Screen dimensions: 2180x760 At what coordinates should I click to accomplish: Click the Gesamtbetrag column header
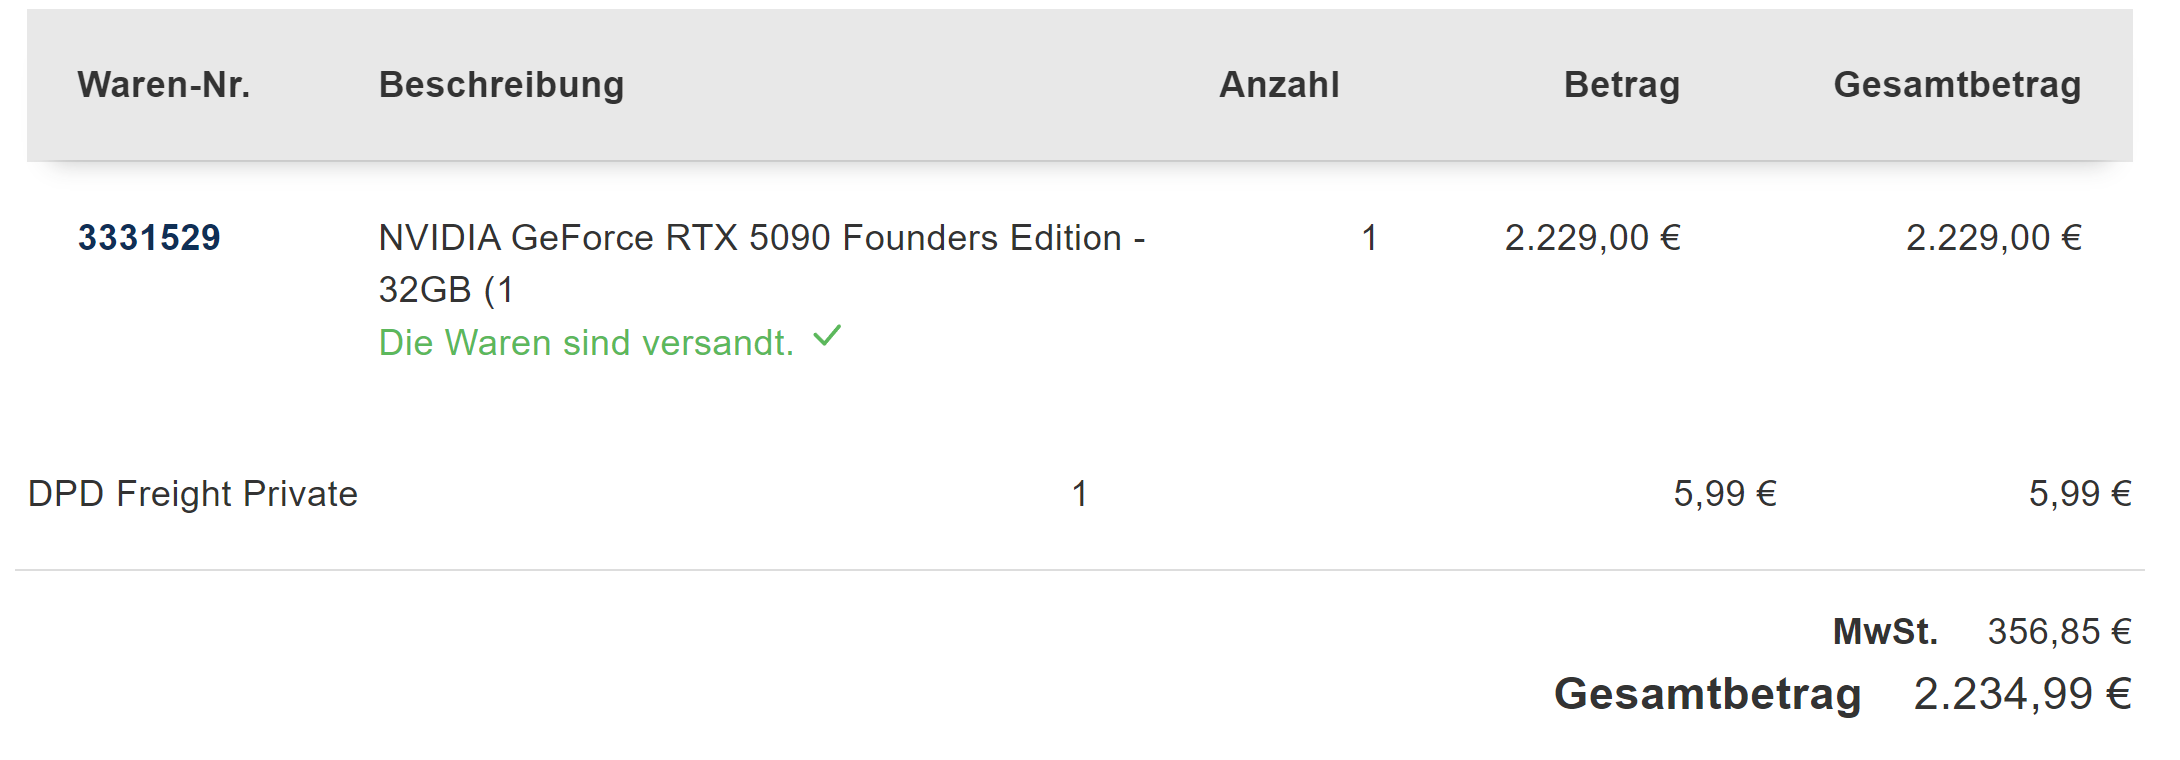[1957, 85]
